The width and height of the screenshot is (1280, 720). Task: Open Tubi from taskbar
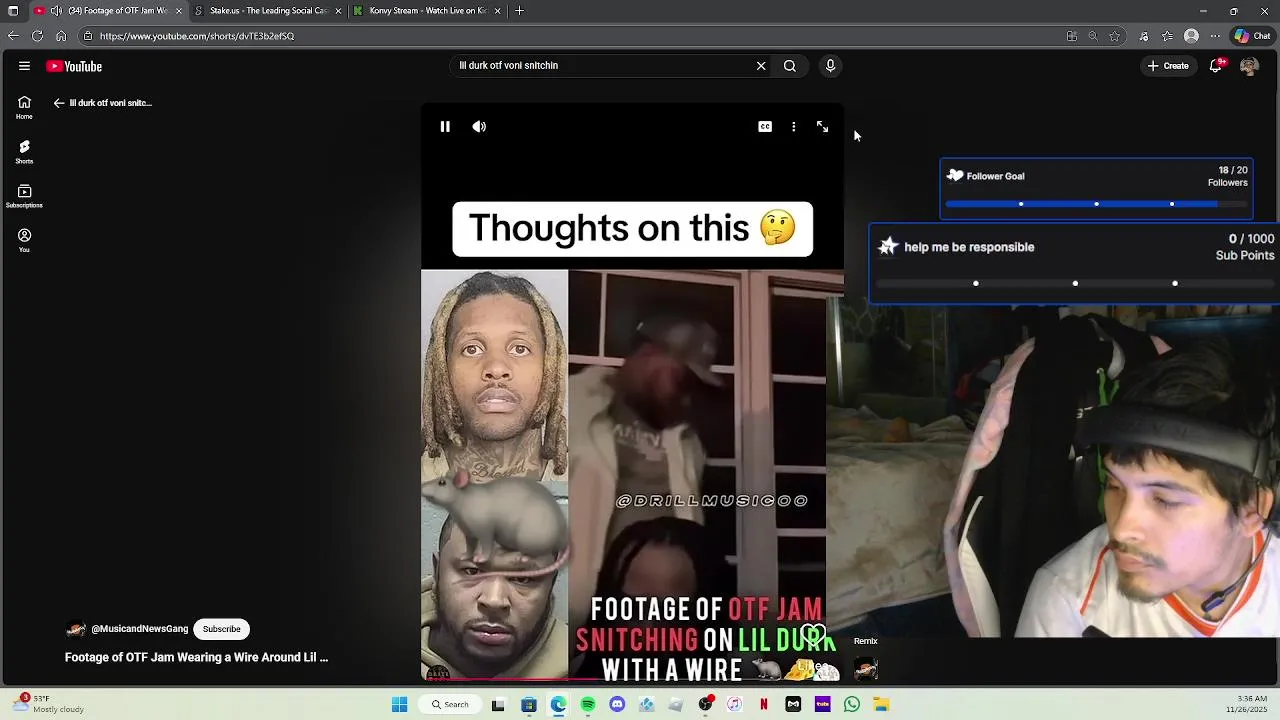pyautogui.click(x=823, y=705)
